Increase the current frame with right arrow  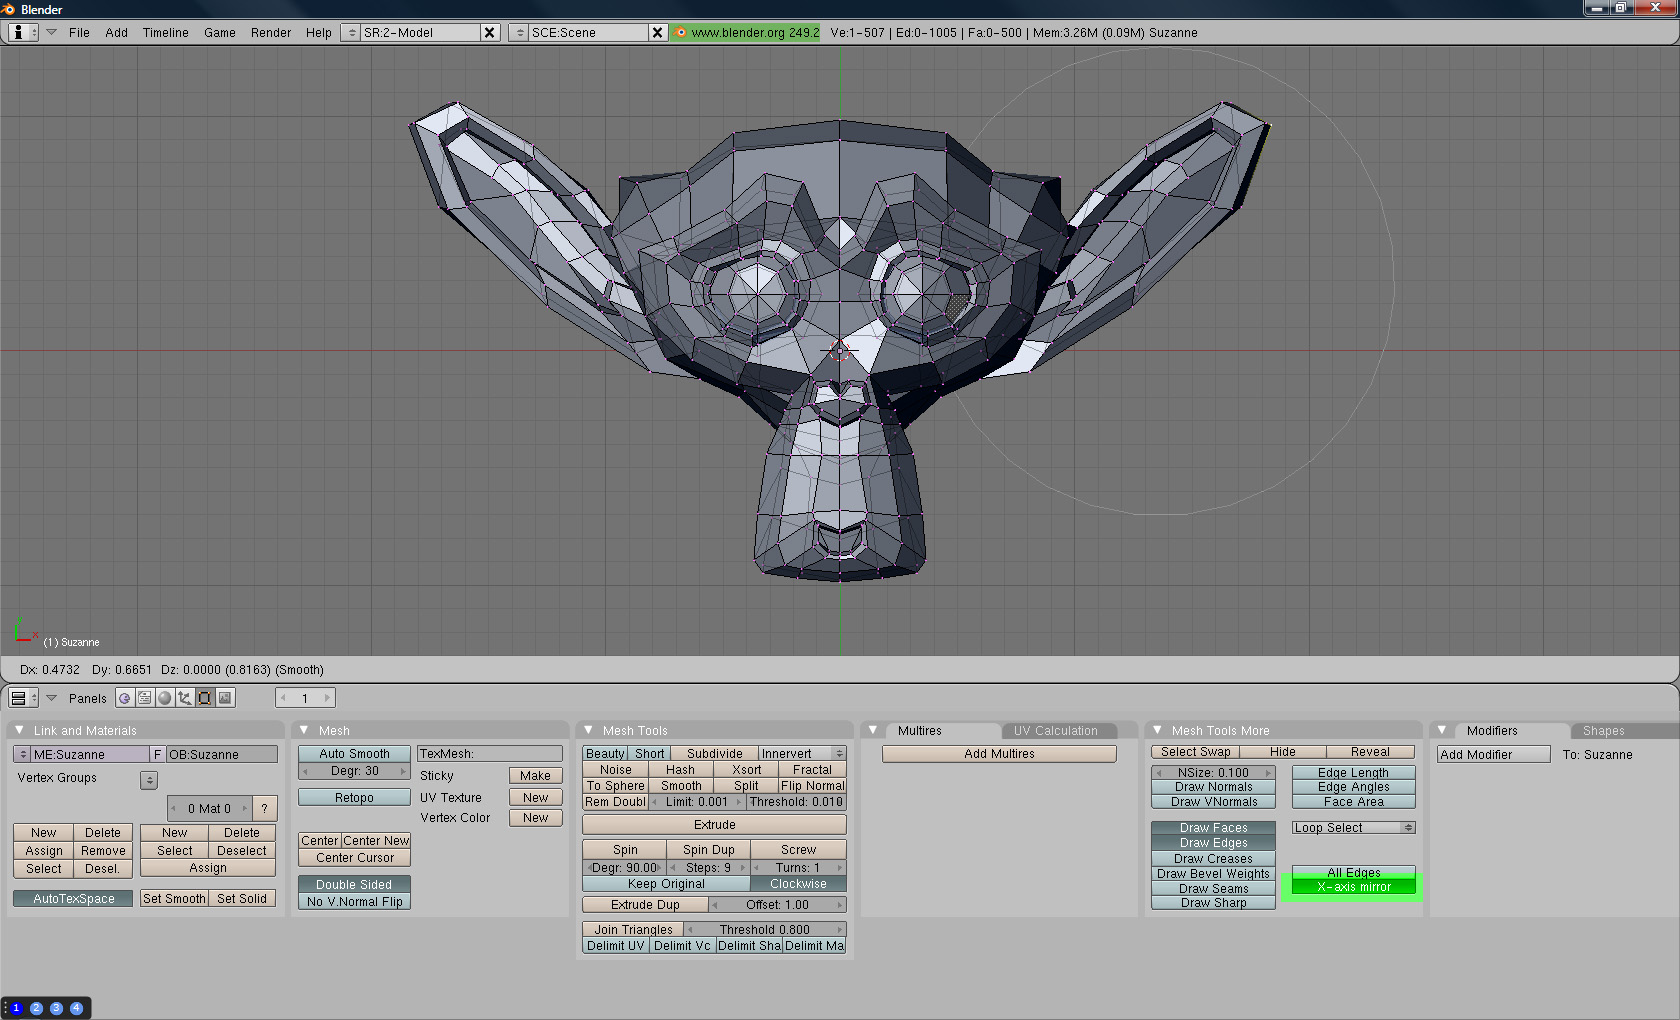click(327, 698)
